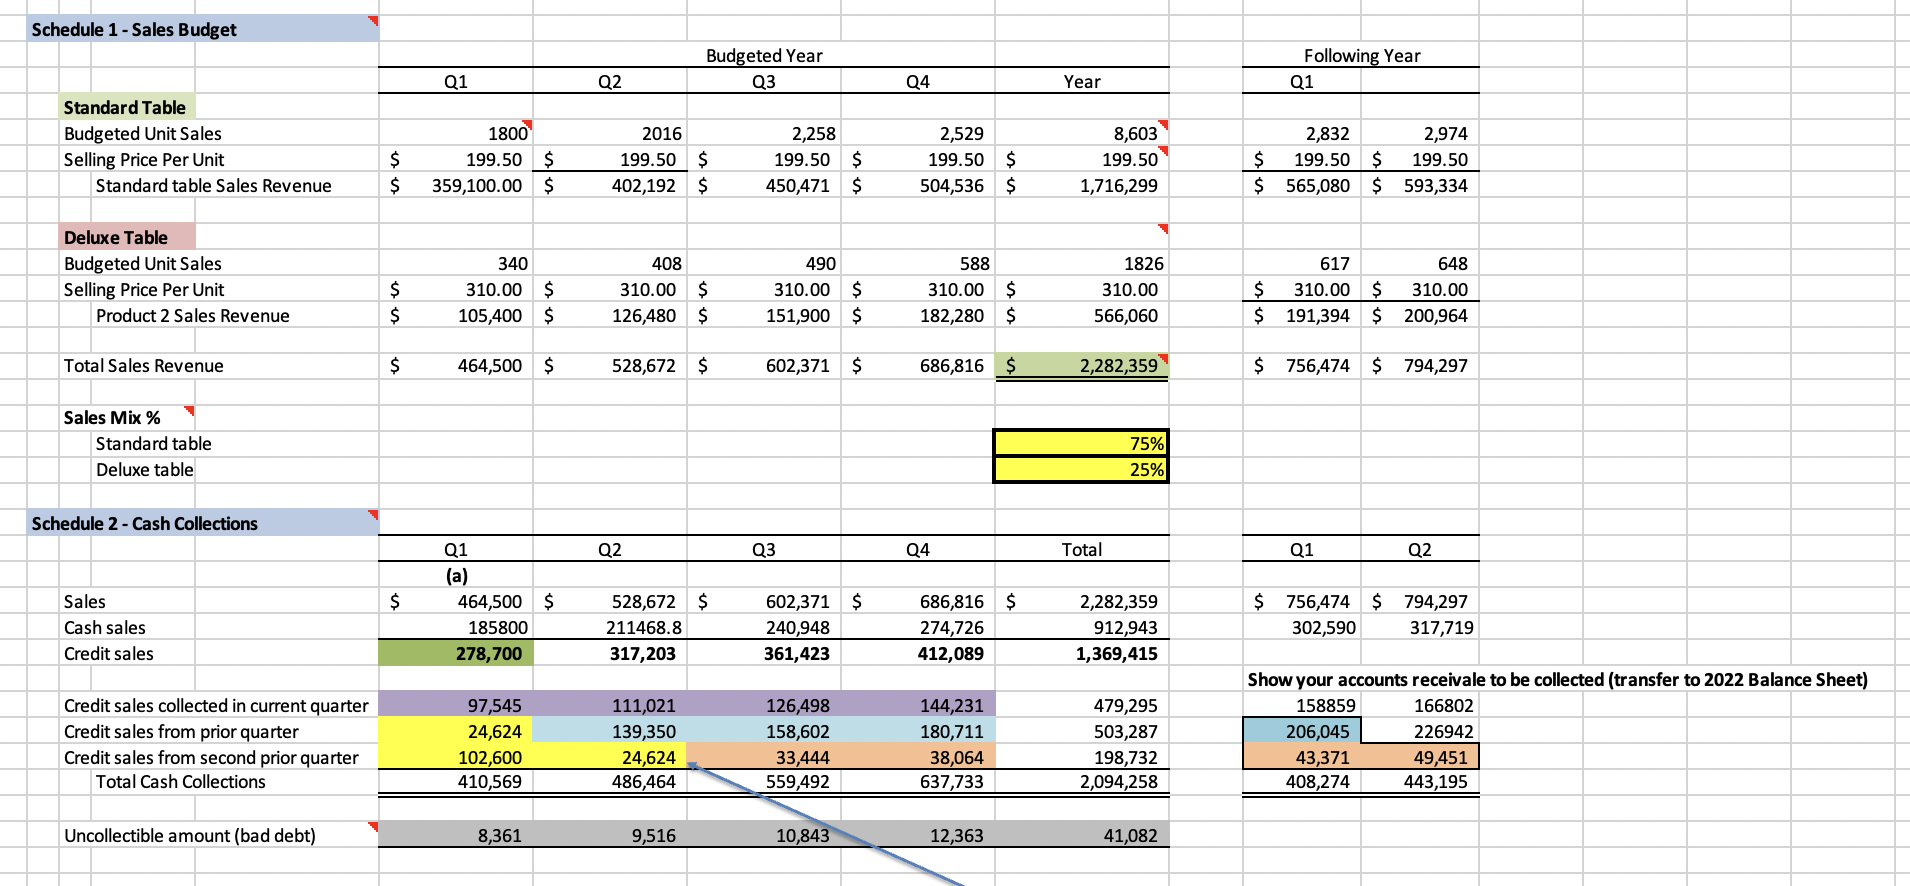Select the credit sales cell 317,203
Screen dimensions: 1910x886
click(610, 653)
